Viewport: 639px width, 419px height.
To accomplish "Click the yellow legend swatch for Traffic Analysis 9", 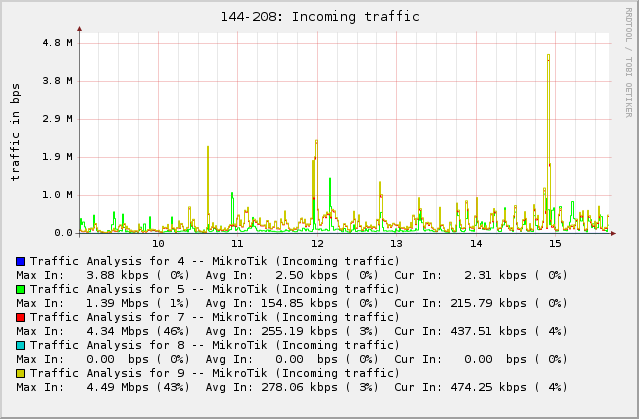I will 20,373.
